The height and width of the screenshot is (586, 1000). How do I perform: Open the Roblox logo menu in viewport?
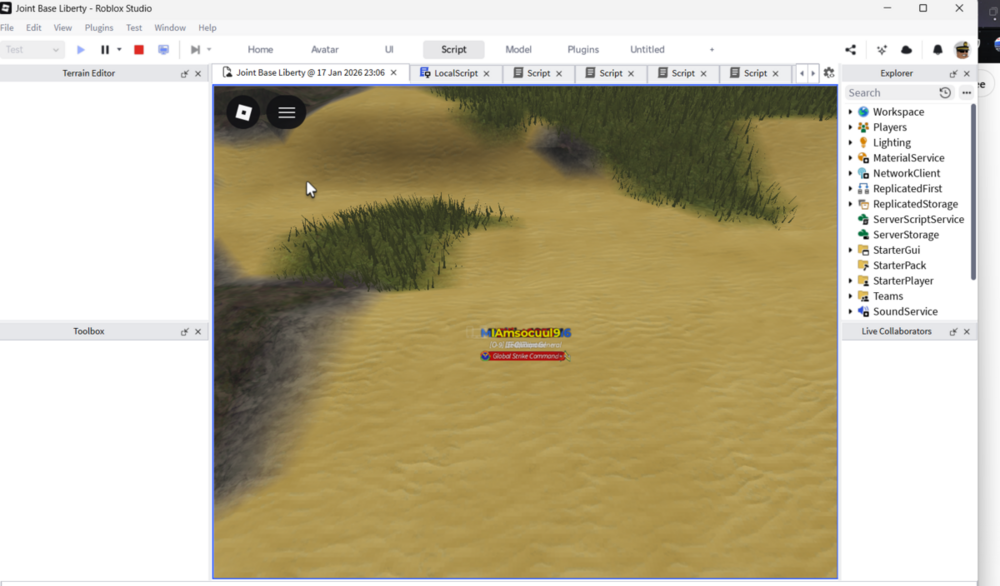244,112
